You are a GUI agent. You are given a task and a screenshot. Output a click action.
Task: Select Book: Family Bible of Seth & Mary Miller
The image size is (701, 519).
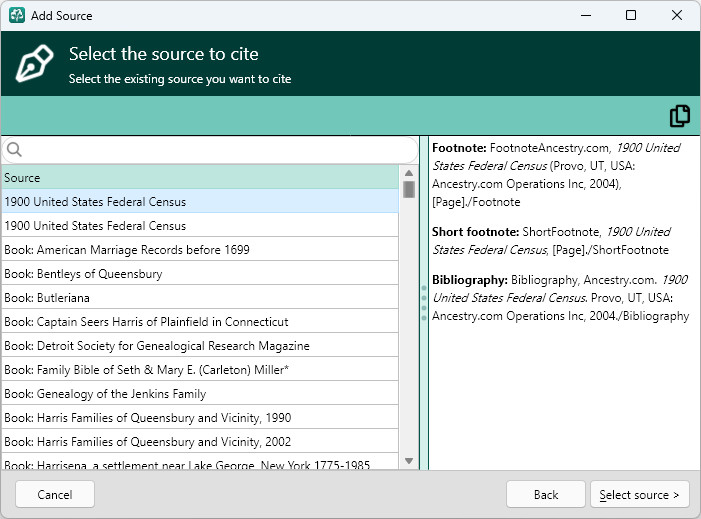point(200,370)
